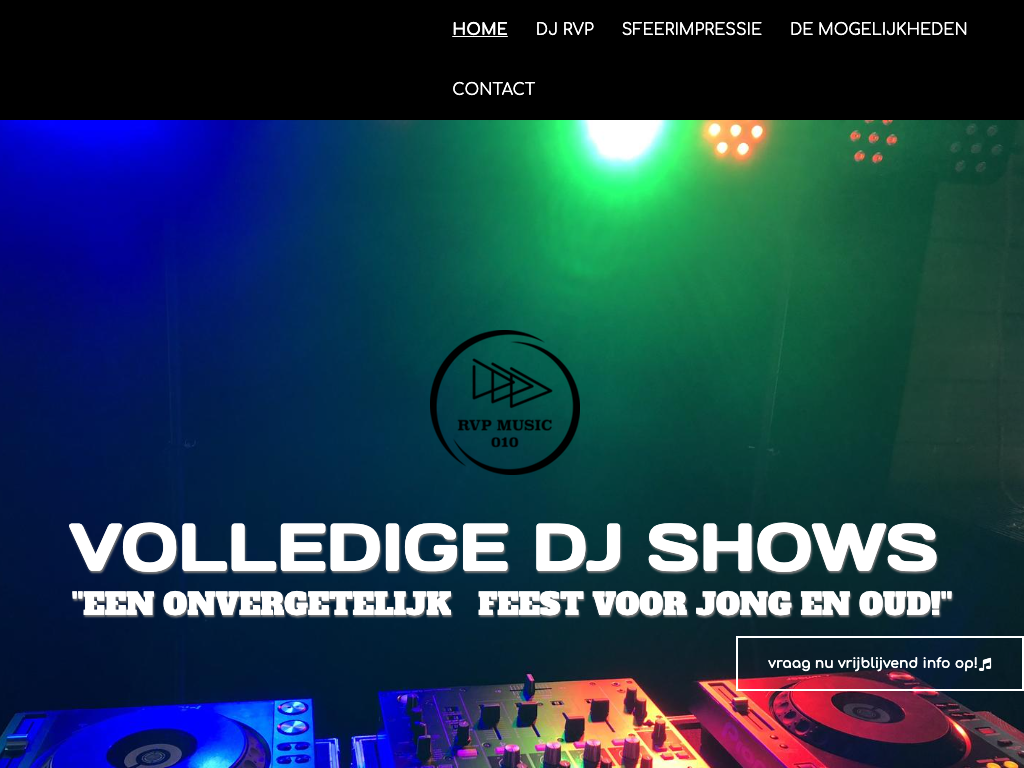Select DE MOGELIJKHEDEN in the navigation
This screenshot has width=1024, height=768.
[x=878, y=29]
